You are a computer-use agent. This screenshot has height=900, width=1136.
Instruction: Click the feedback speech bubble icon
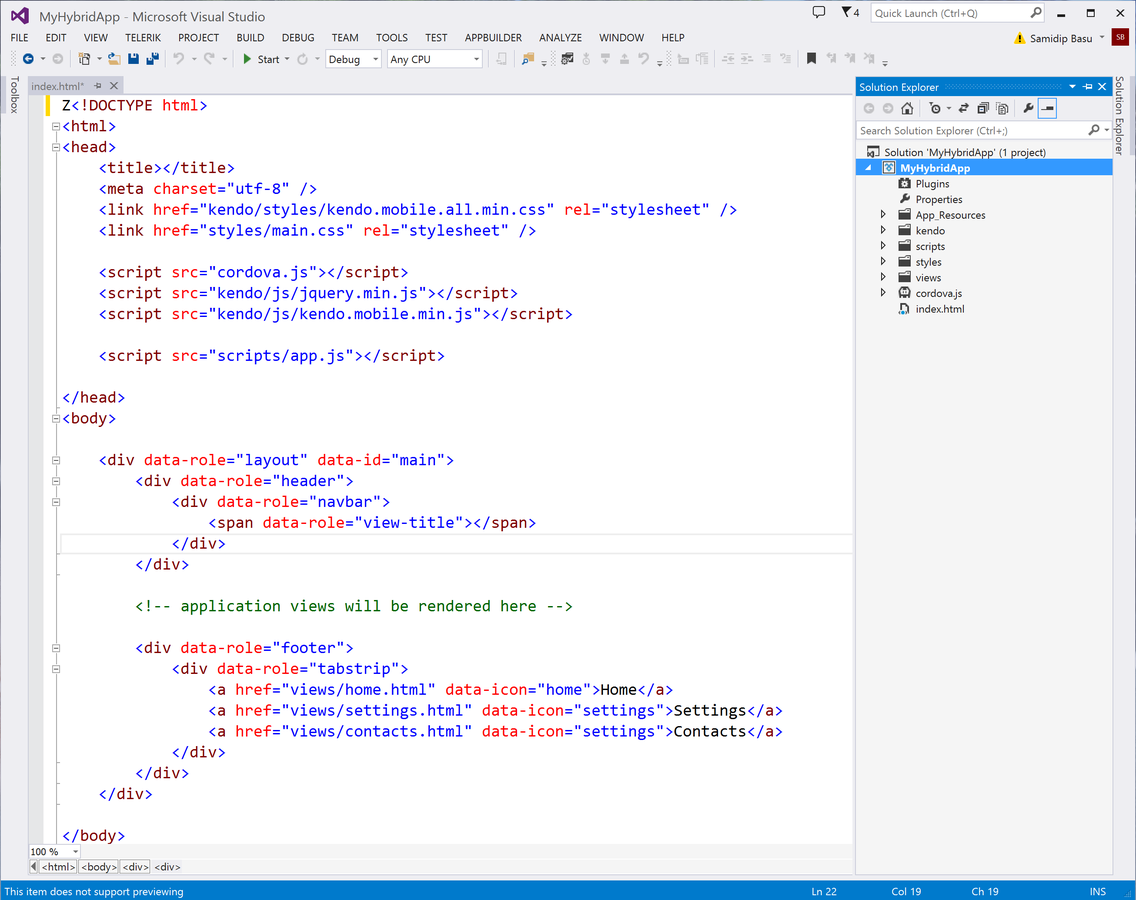click(819, 12)
